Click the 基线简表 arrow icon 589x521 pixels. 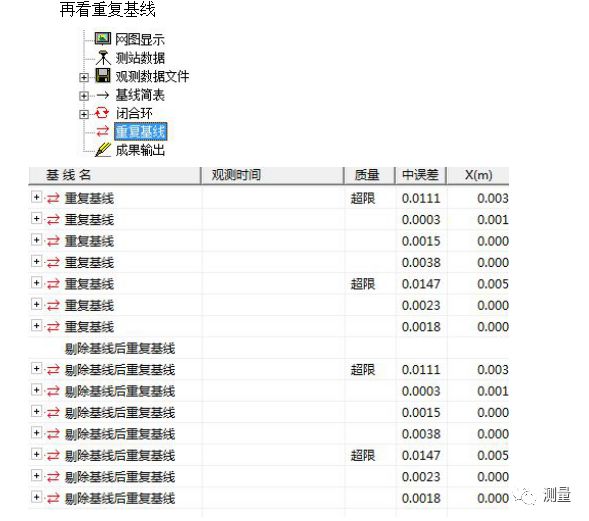click(103, 95)
